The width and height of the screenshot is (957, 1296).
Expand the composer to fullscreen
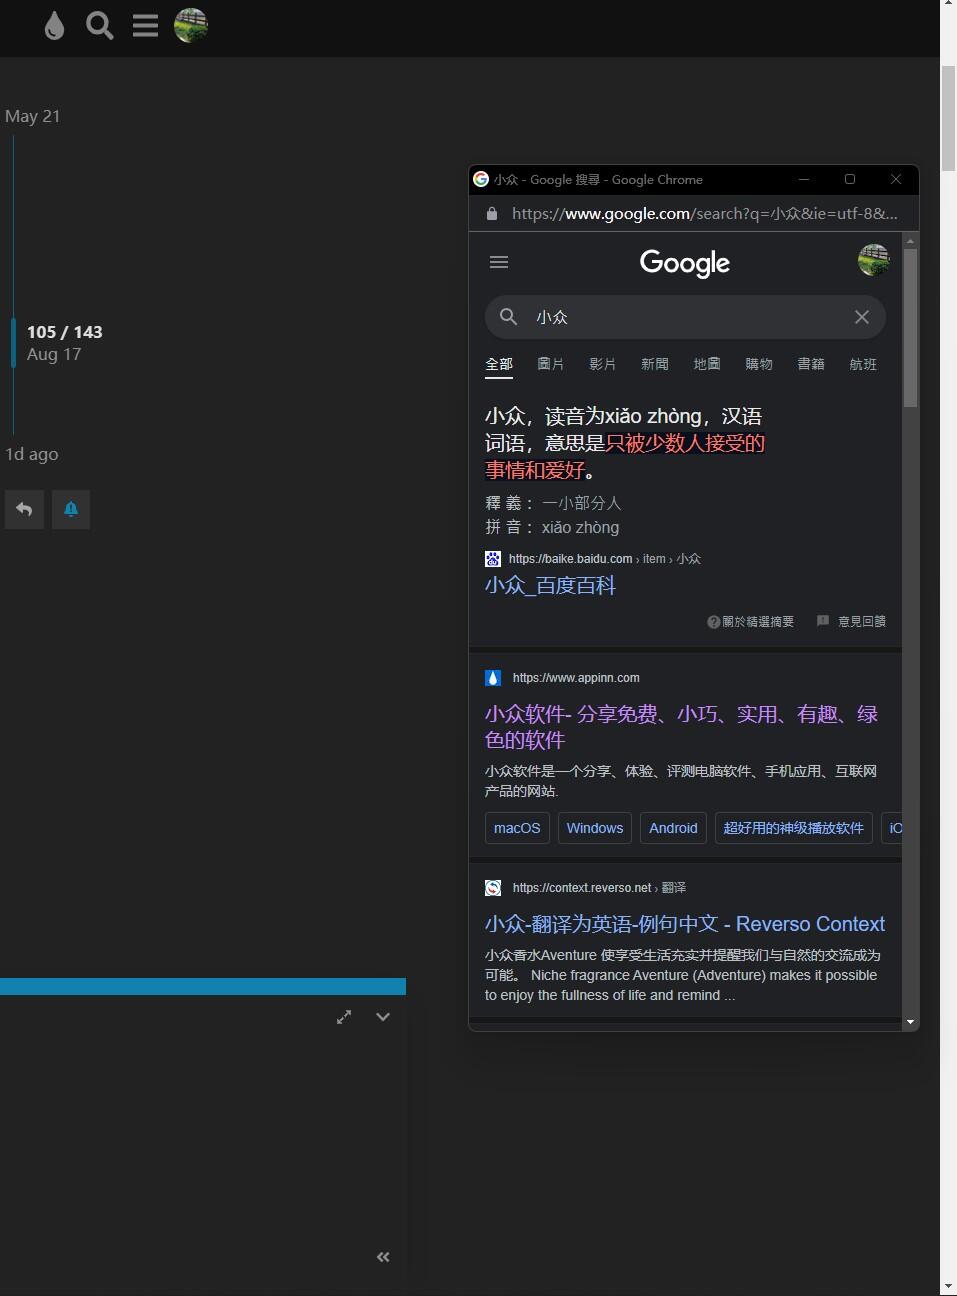click(x=344, y=1017)
